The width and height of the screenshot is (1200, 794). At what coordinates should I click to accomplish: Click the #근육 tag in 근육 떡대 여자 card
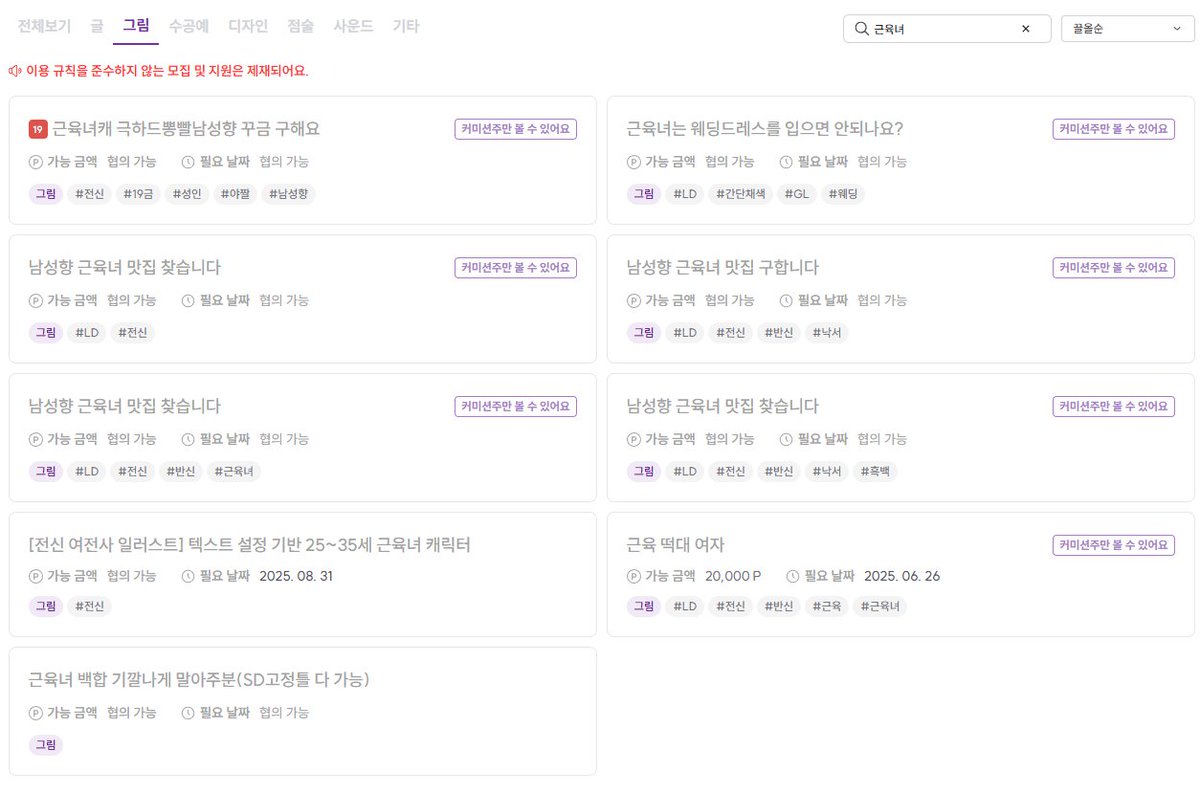point(826,606)
